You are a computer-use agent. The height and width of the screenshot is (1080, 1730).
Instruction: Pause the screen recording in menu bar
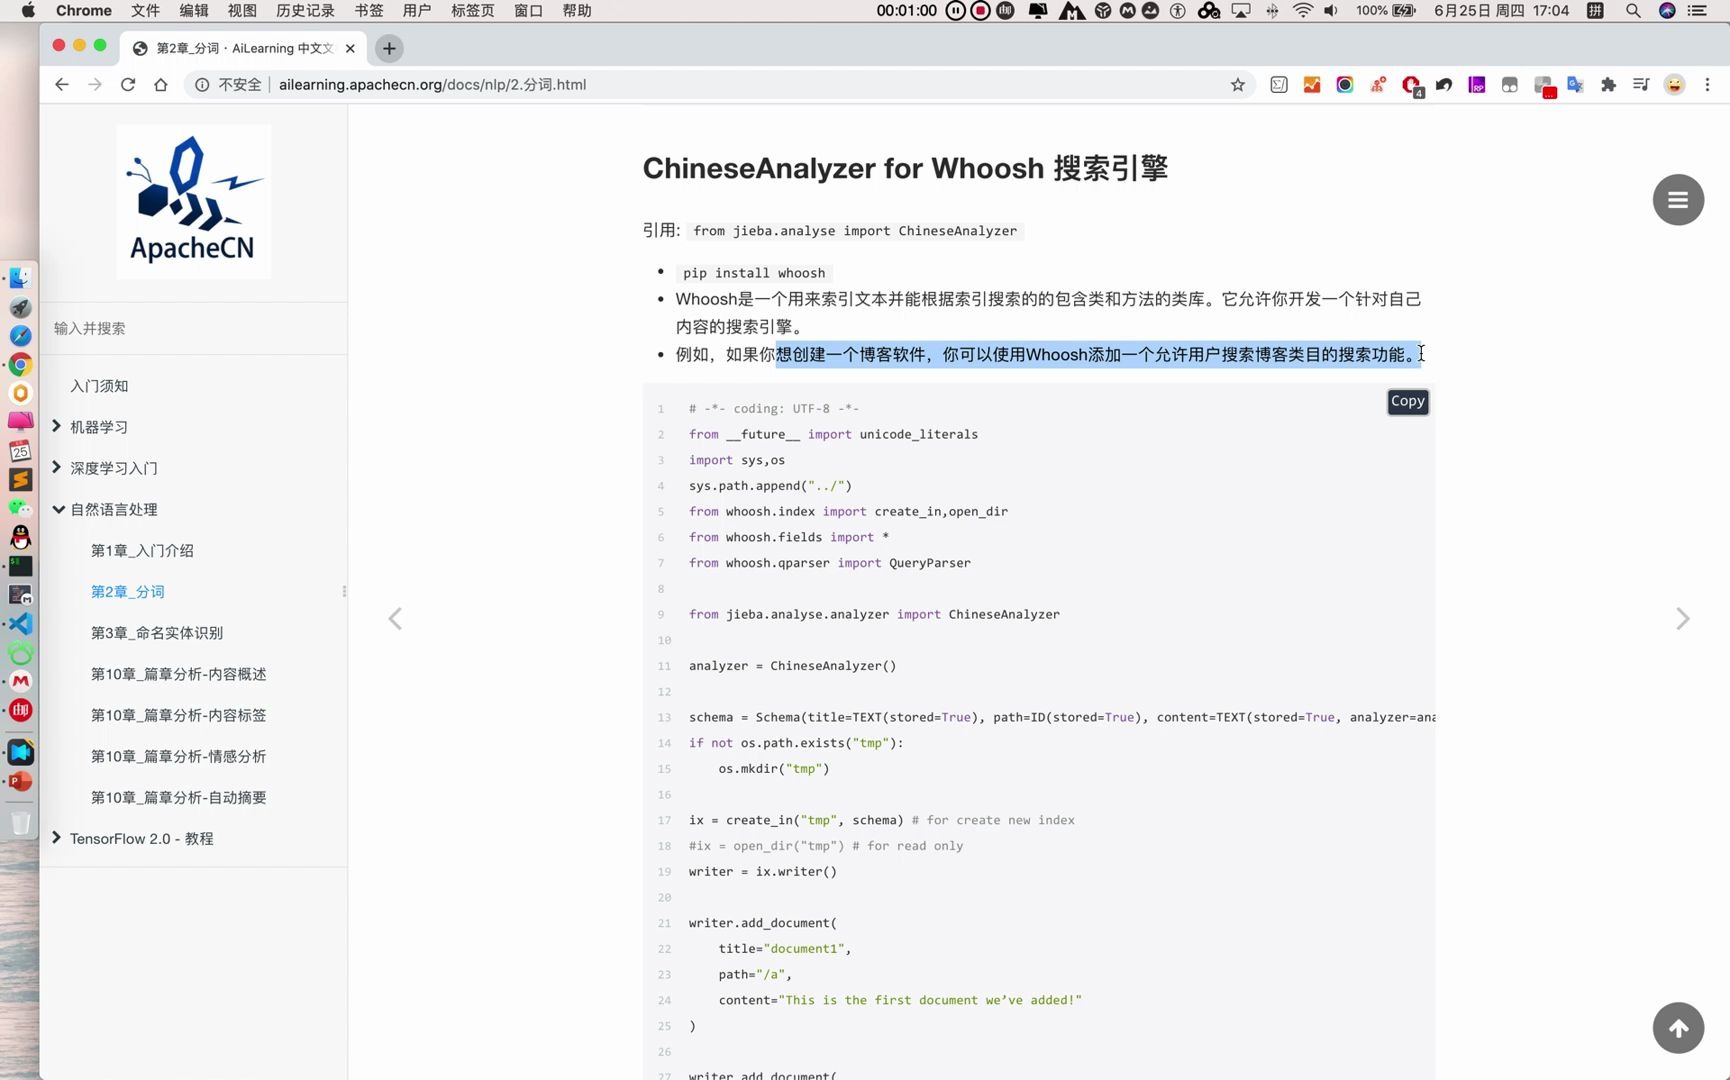coord(956,11)
